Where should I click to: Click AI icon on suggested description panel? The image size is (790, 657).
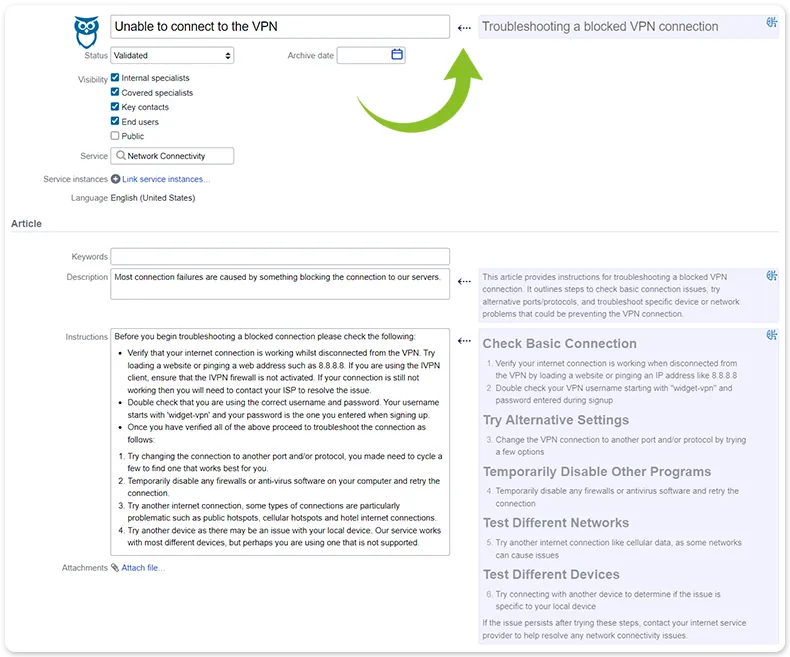pos(771,276)
